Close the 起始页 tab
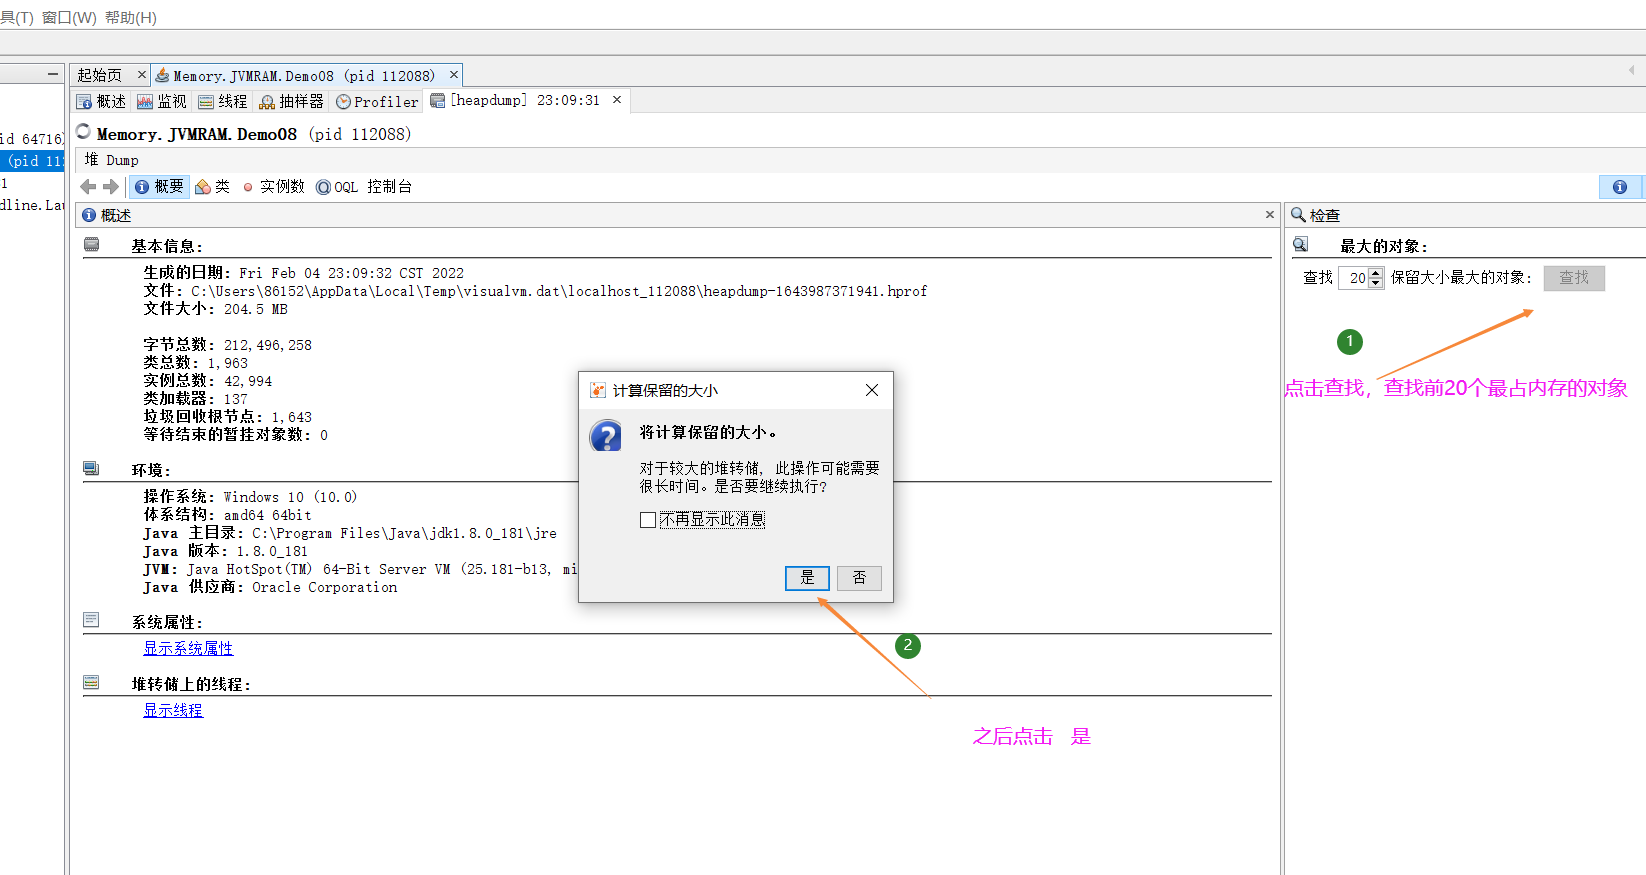This screenshot has height=875, width=1646. (141, 75)
